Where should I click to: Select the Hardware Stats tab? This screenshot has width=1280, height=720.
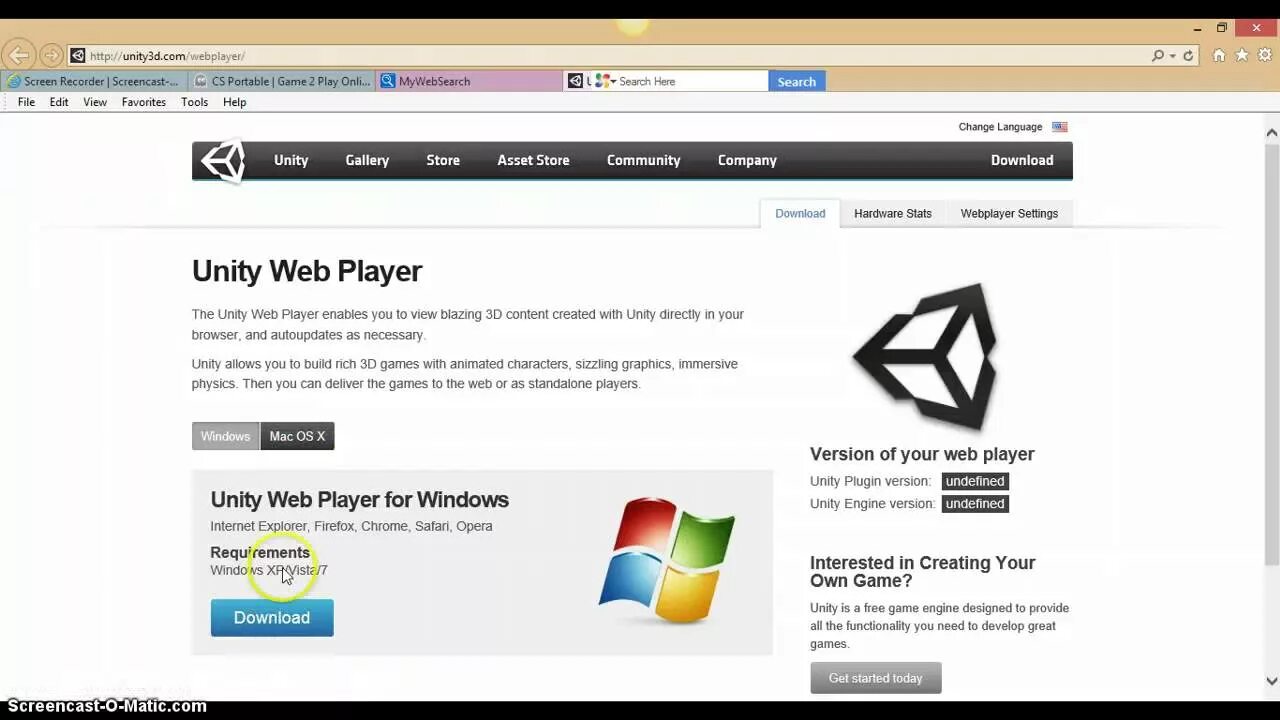[x=892, y=213]
